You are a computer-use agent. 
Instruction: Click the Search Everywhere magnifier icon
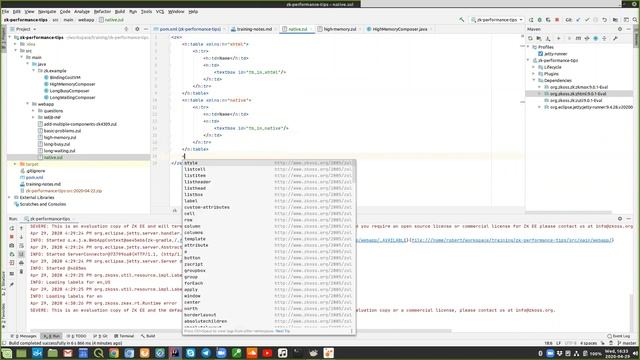pos(635,20)
